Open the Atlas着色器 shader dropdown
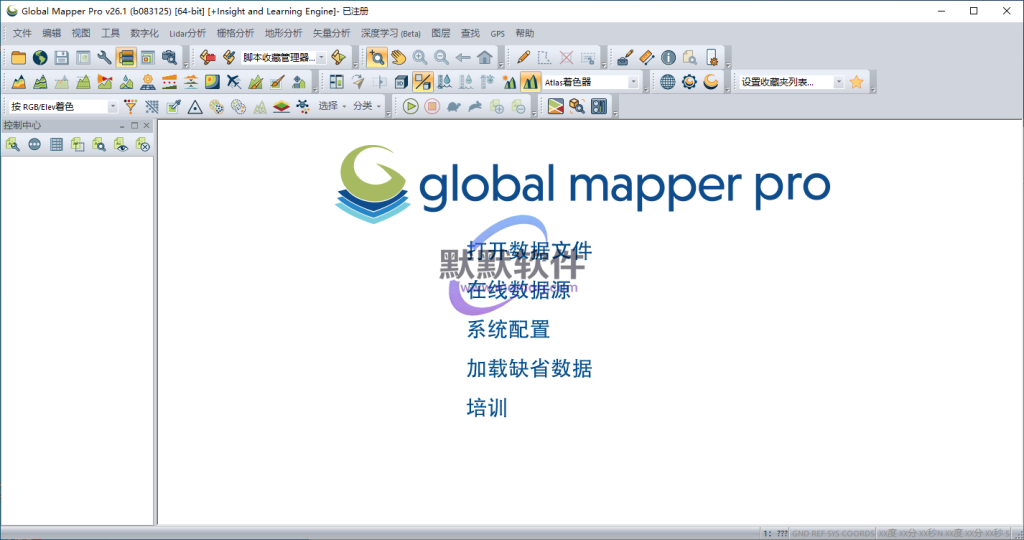 tap(633, 83)
